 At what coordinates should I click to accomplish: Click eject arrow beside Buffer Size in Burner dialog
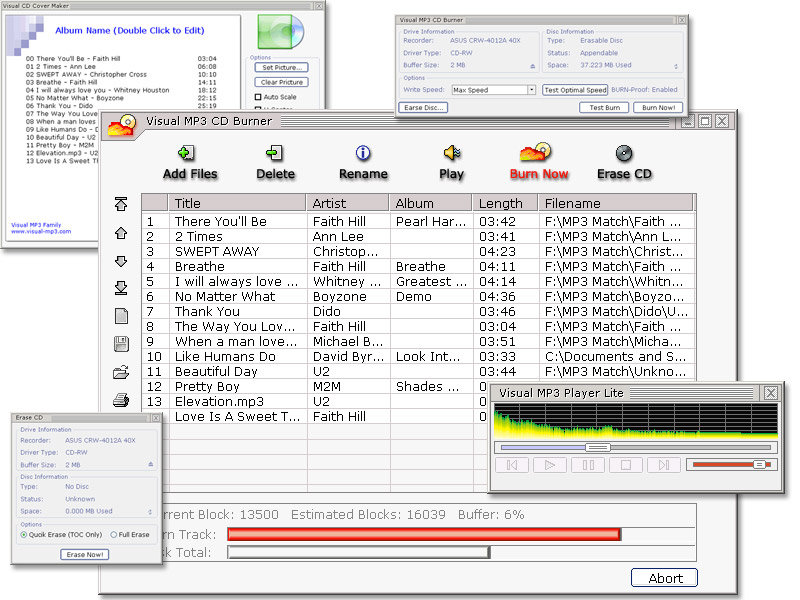pos(533,66)
